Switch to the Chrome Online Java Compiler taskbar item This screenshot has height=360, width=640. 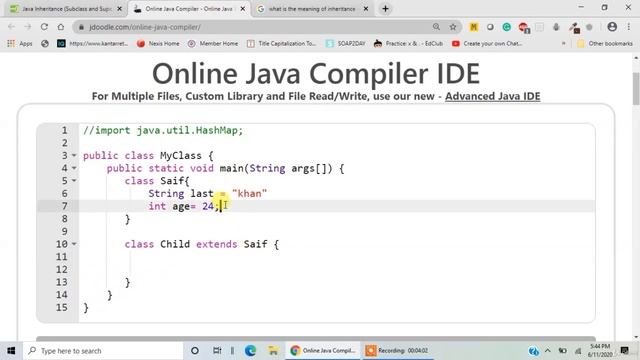click(322, 351)
